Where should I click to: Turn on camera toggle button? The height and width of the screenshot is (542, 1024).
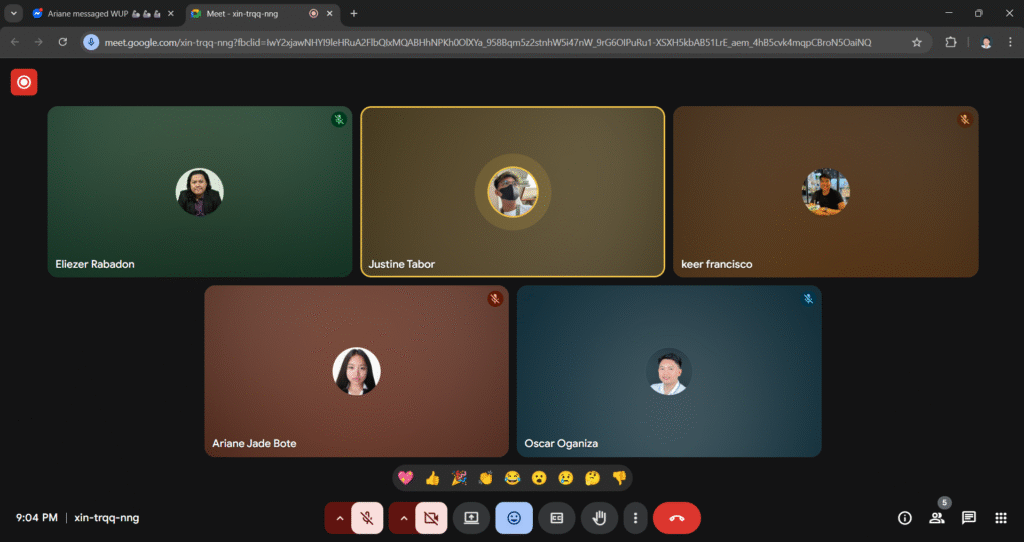(x=431, y=518)
